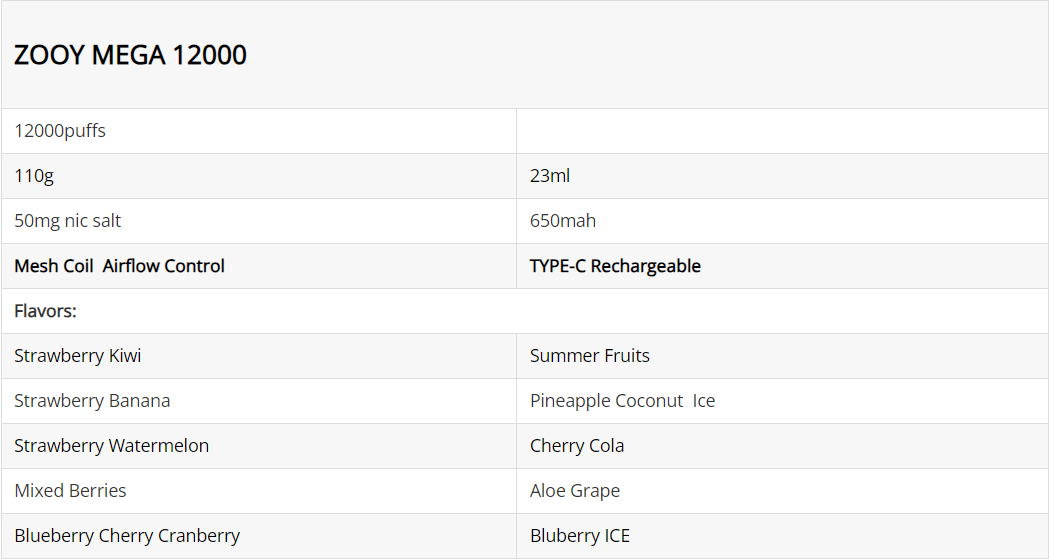Click Strawberry Watermelon flavor

pos(112,445)
